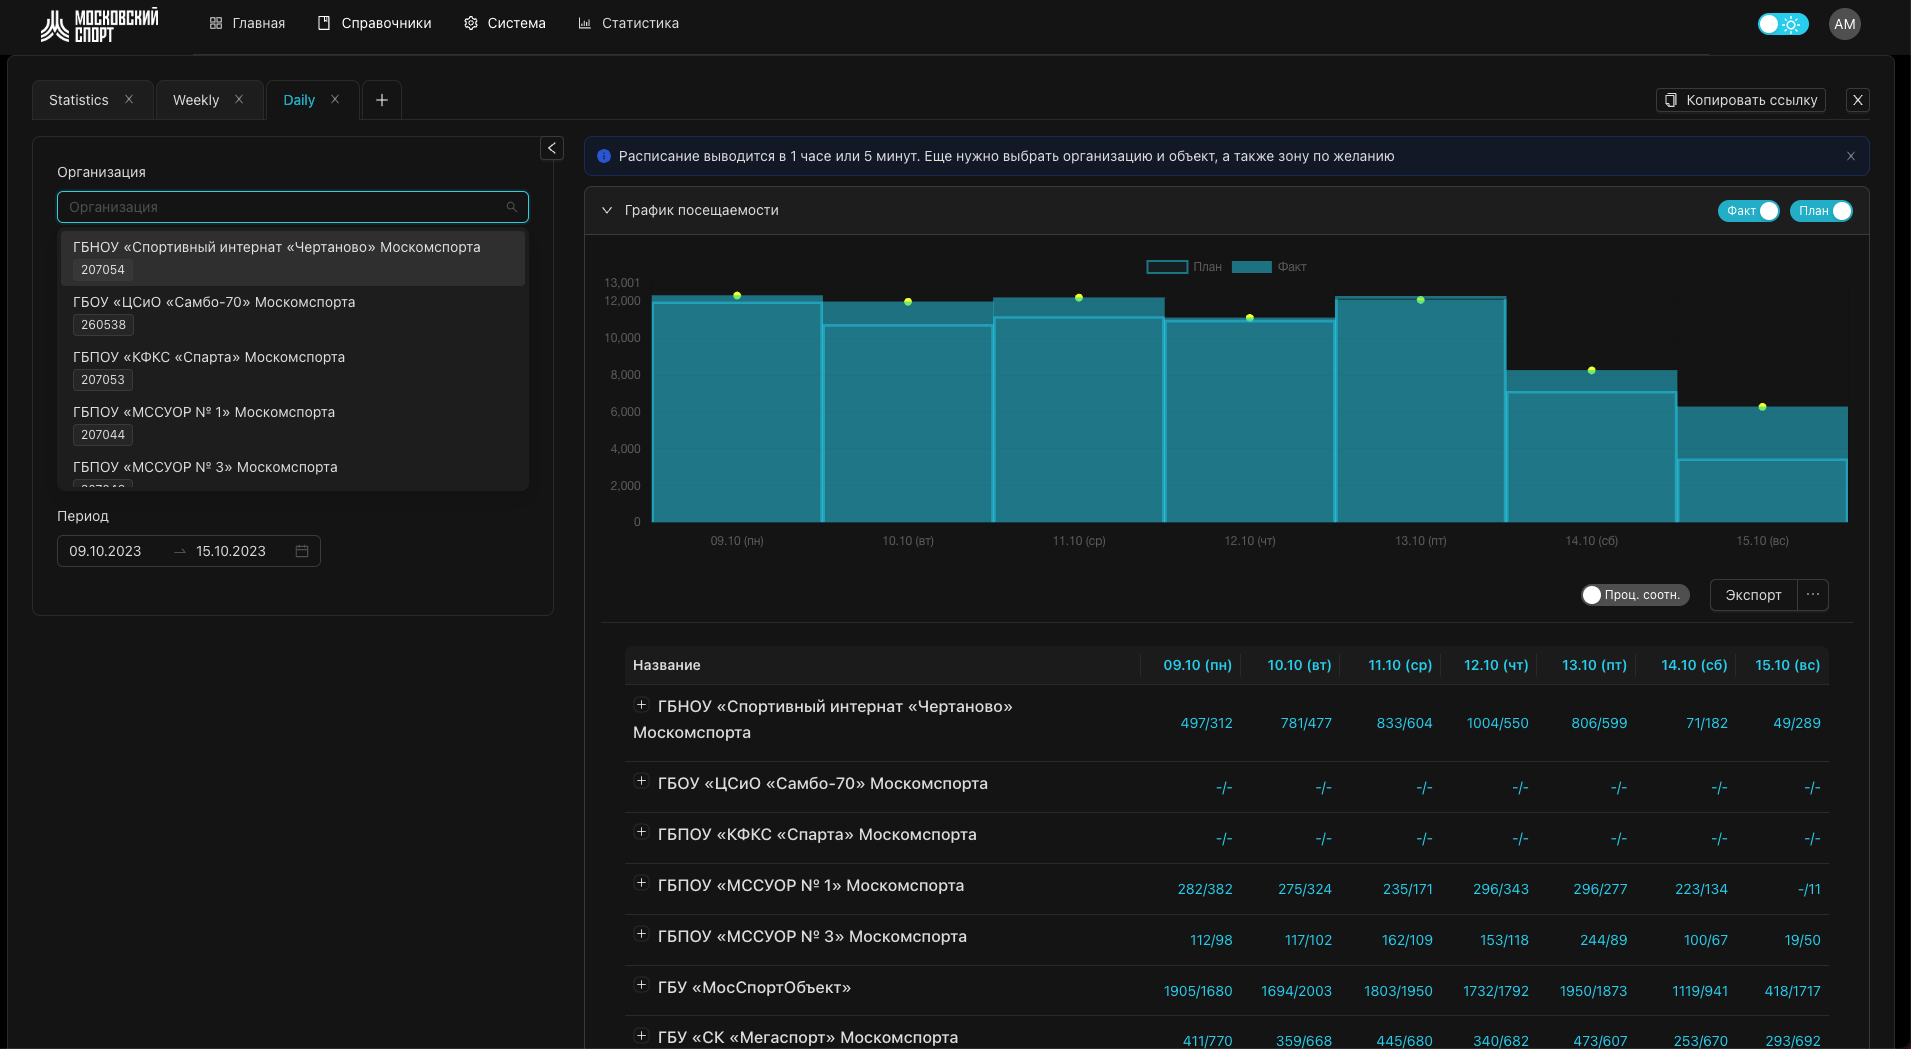The height and width of the screenshot is (1049, 1911).
Task: Click Копировать ссылку button
Action: point(1740,100)
